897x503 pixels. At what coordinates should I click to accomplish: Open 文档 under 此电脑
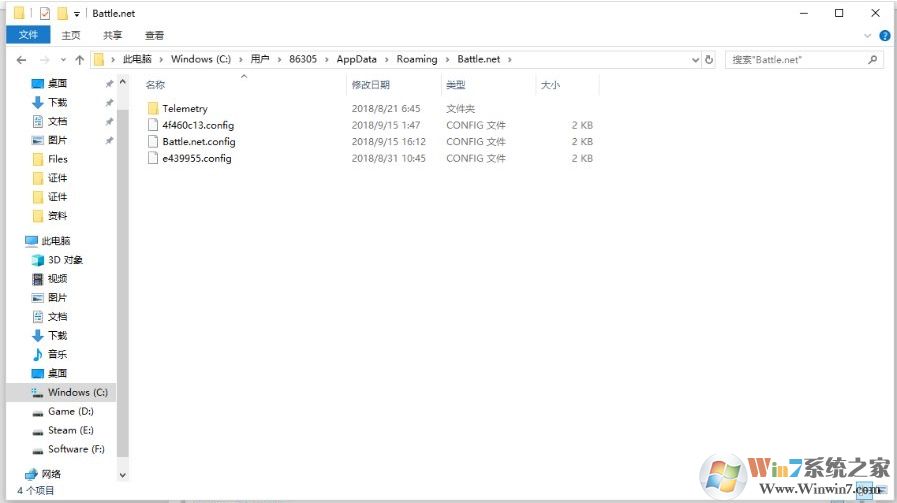[x=57, y=316]
